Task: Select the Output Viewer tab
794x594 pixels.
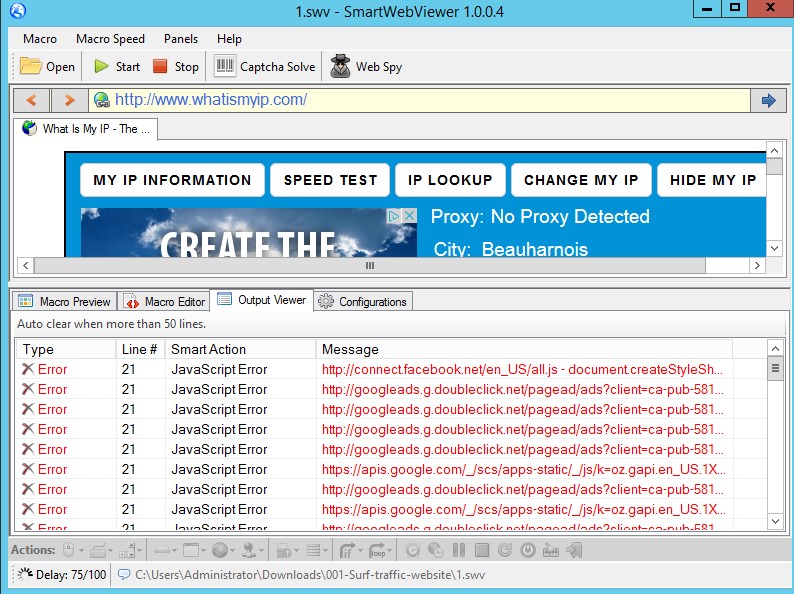Action: [262, 300]
